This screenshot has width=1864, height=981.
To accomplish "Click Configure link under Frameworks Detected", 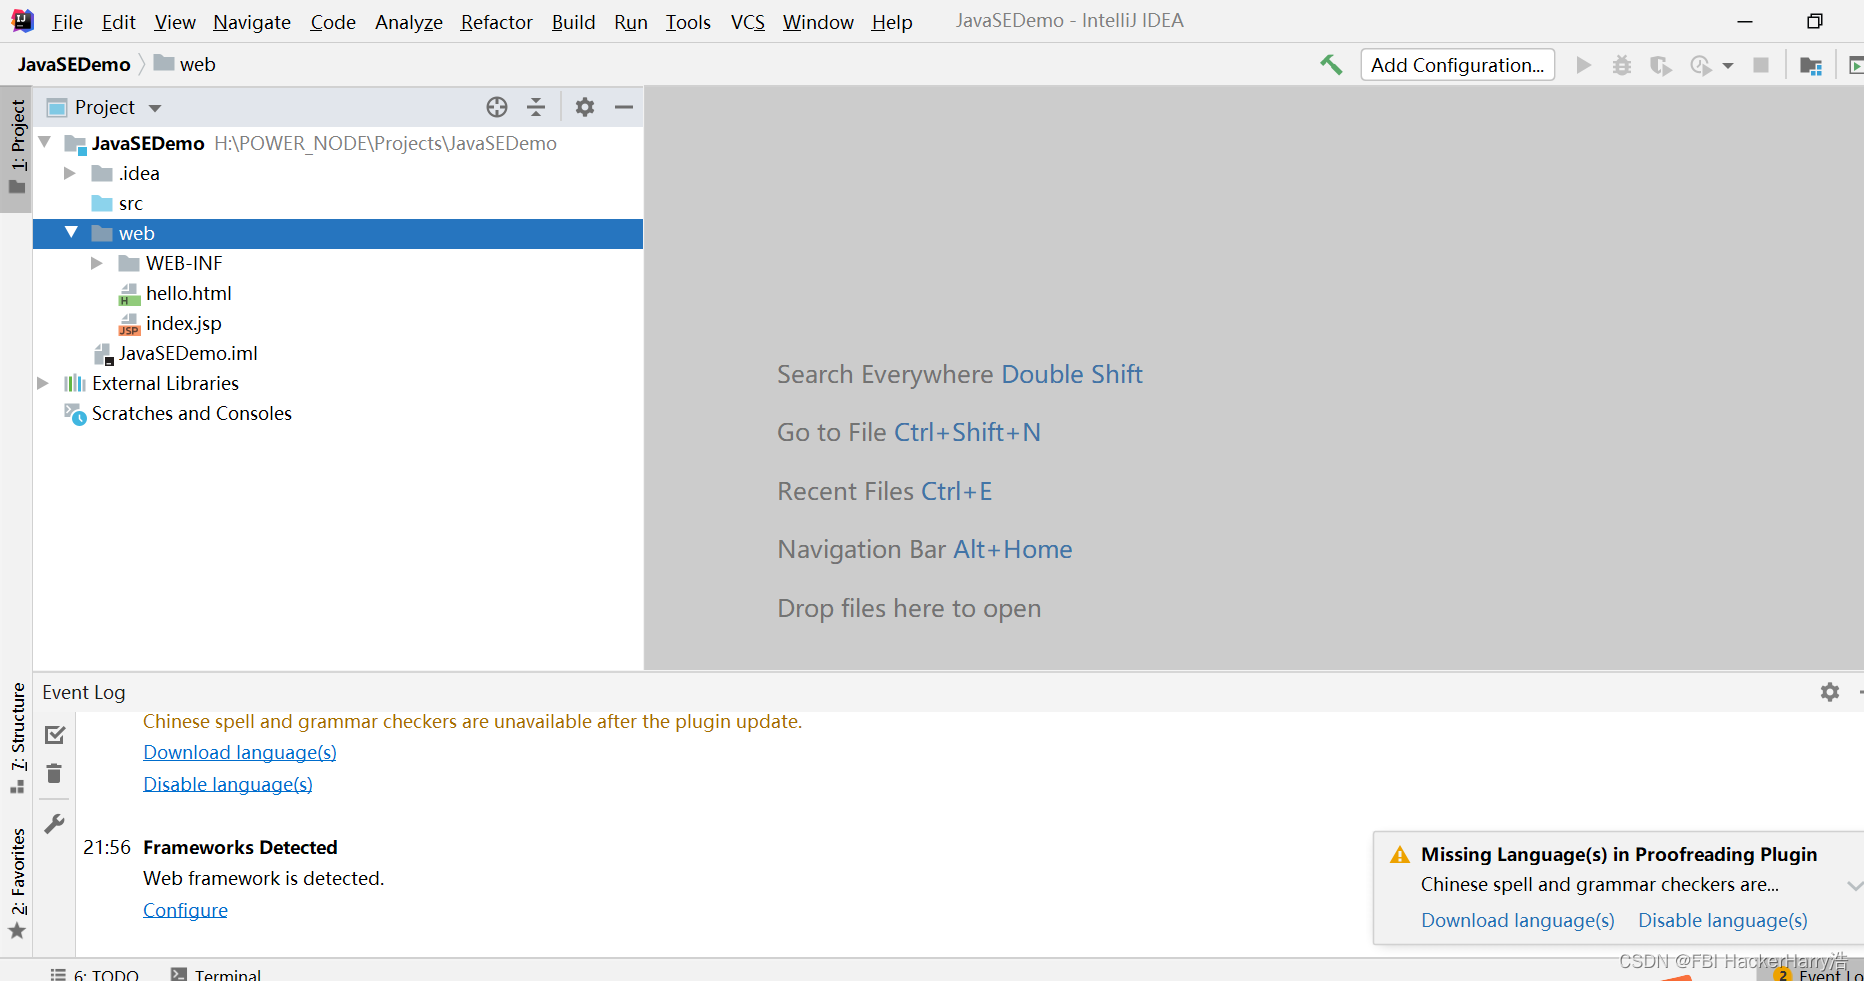I will click(185, 910).
